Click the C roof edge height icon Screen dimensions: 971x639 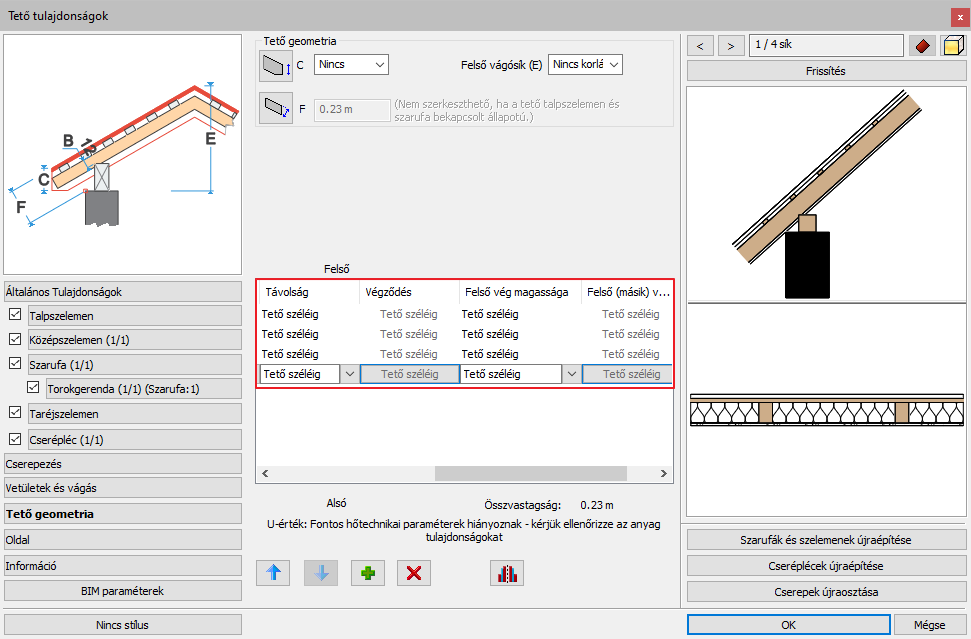[x=276, y=66]
